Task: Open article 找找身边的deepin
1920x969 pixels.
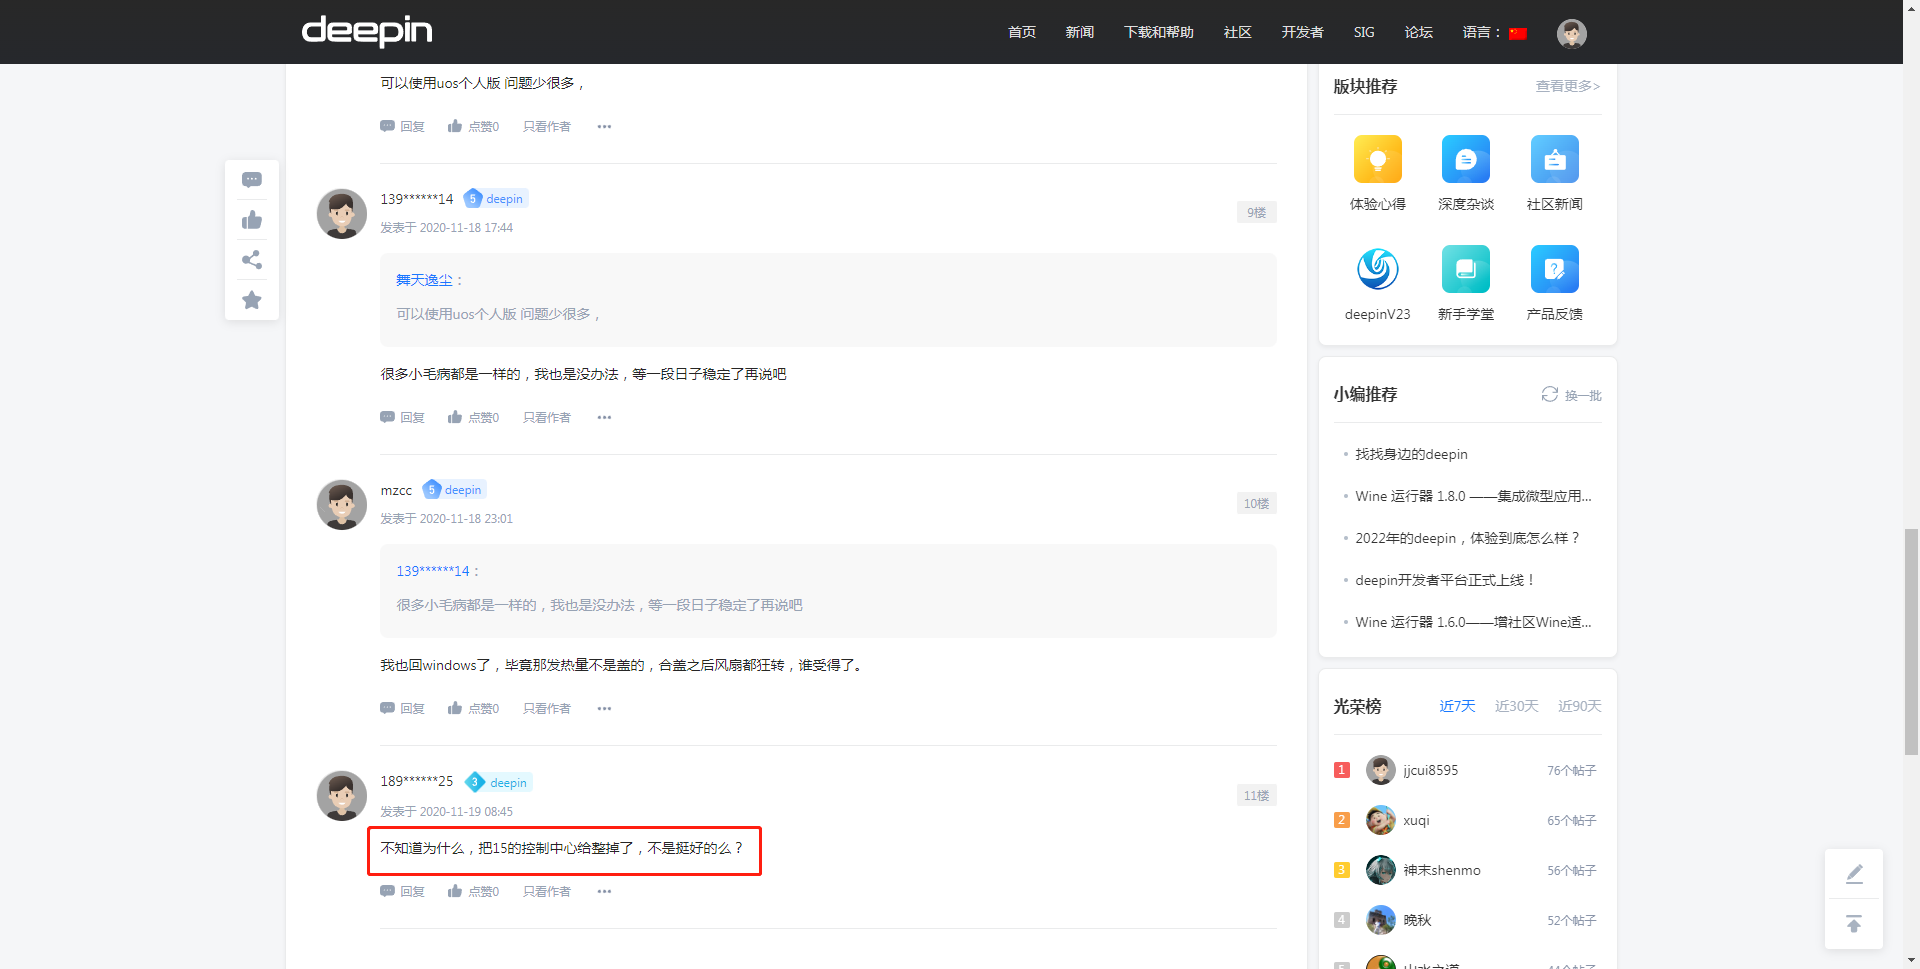Action: pyautogui.click(x=1412, y=455)
